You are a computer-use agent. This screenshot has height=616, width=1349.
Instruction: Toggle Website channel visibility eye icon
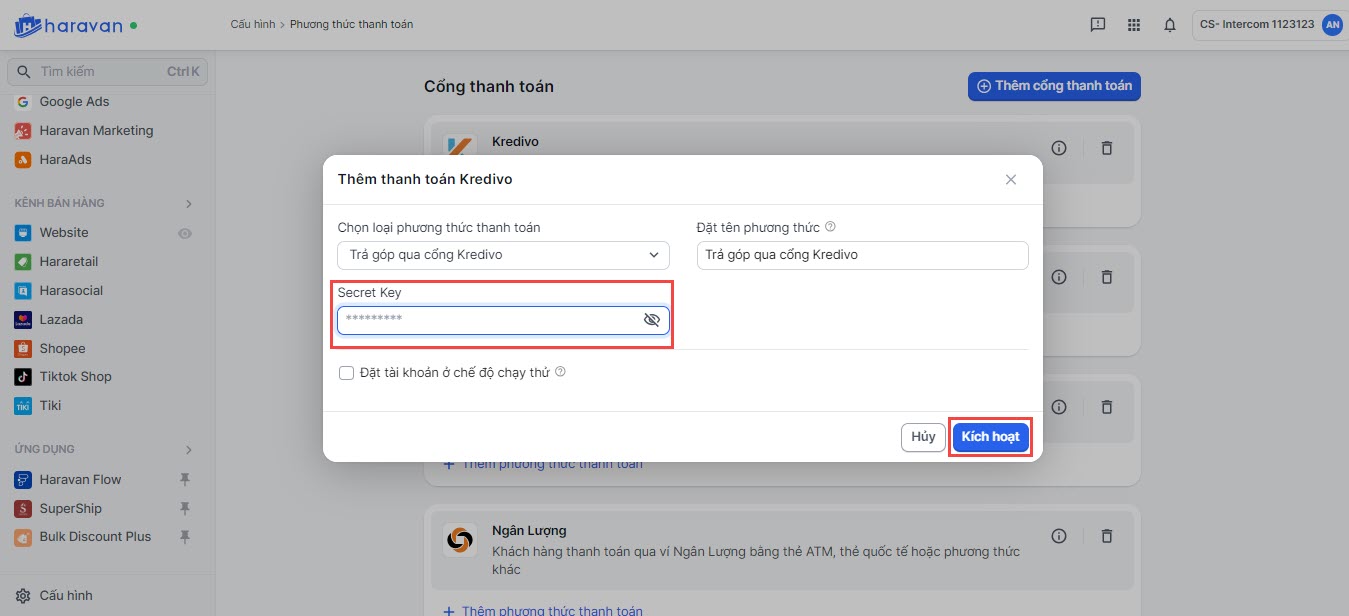(184, 233)
